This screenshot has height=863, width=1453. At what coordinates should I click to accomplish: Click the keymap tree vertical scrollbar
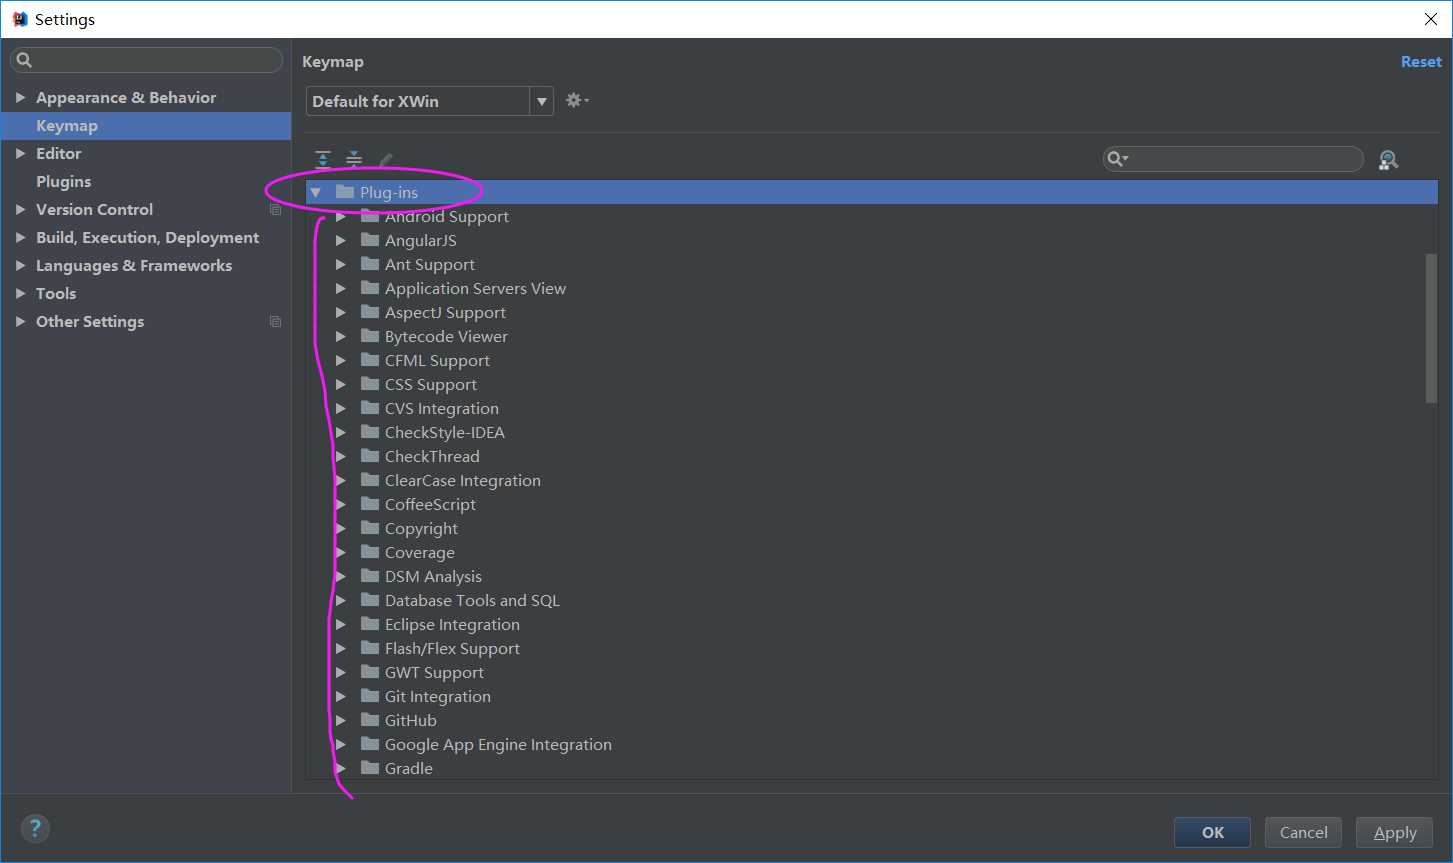(x=1431, y=328)
